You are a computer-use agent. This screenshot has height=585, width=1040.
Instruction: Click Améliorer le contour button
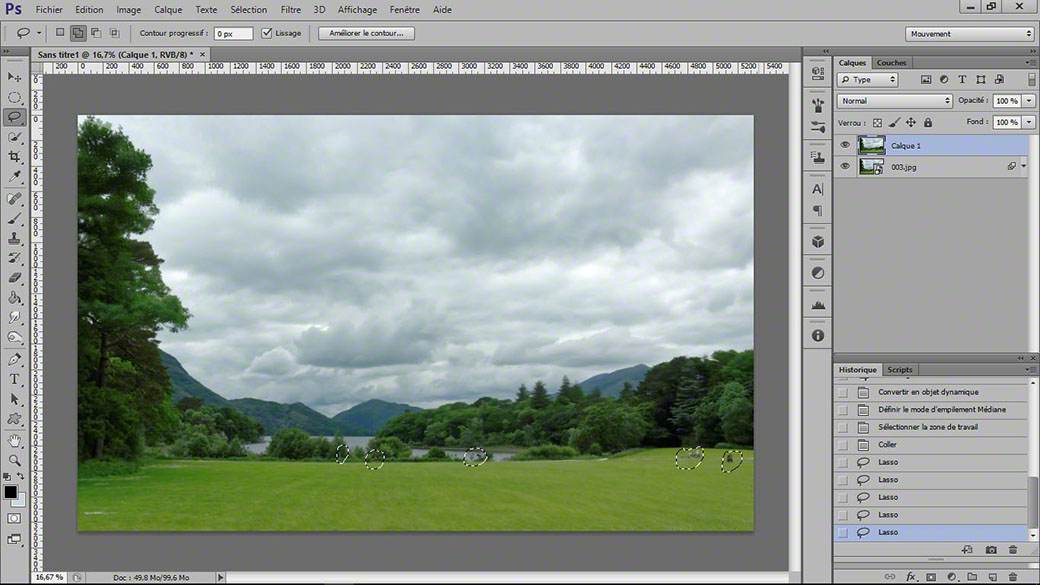pyautogui.click(x=366, y=33)
